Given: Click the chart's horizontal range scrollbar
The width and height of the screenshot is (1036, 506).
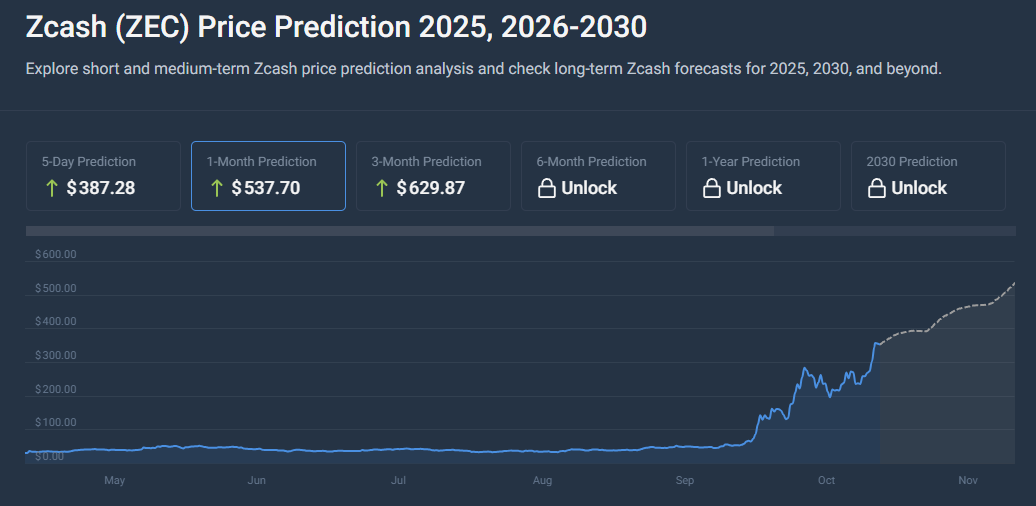Looking at the screenshot, I should pyautogui.click(x=399, y=231).
